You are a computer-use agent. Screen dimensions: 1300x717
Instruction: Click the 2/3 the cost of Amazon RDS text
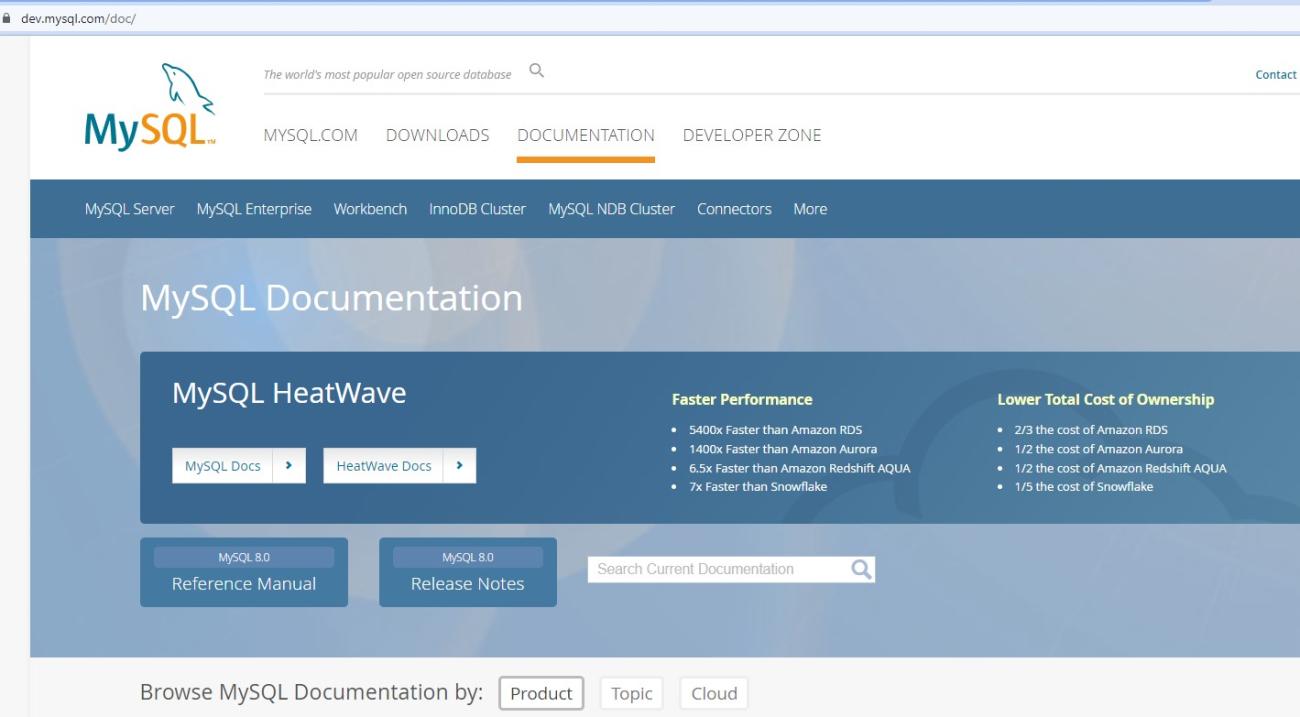coord(1091,430)
